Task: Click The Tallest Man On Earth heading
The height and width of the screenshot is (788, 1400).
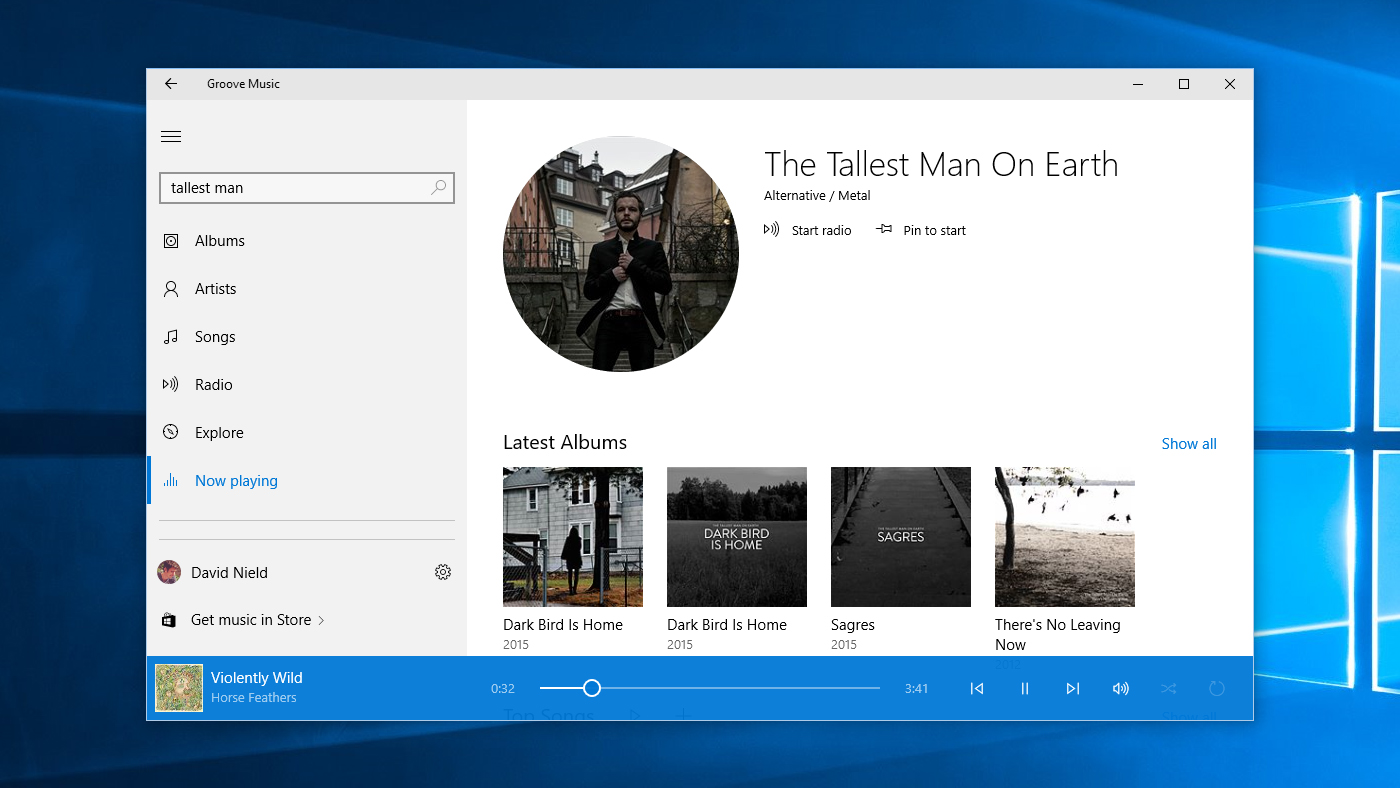Action: pyautogui.click(x=941, y=165)
